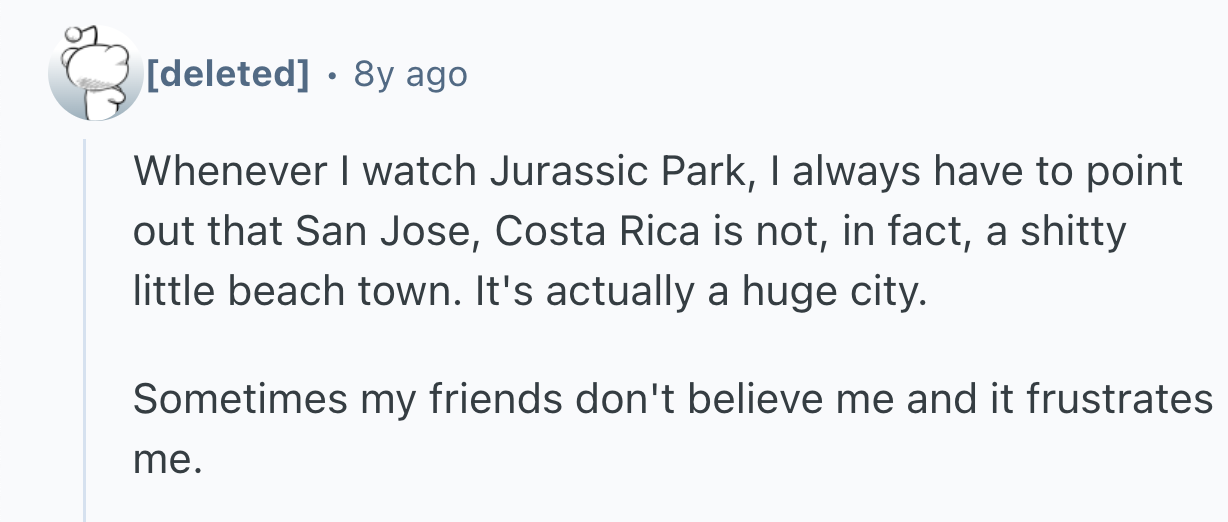Click the final "me." on the last line

tap(167, 459)
